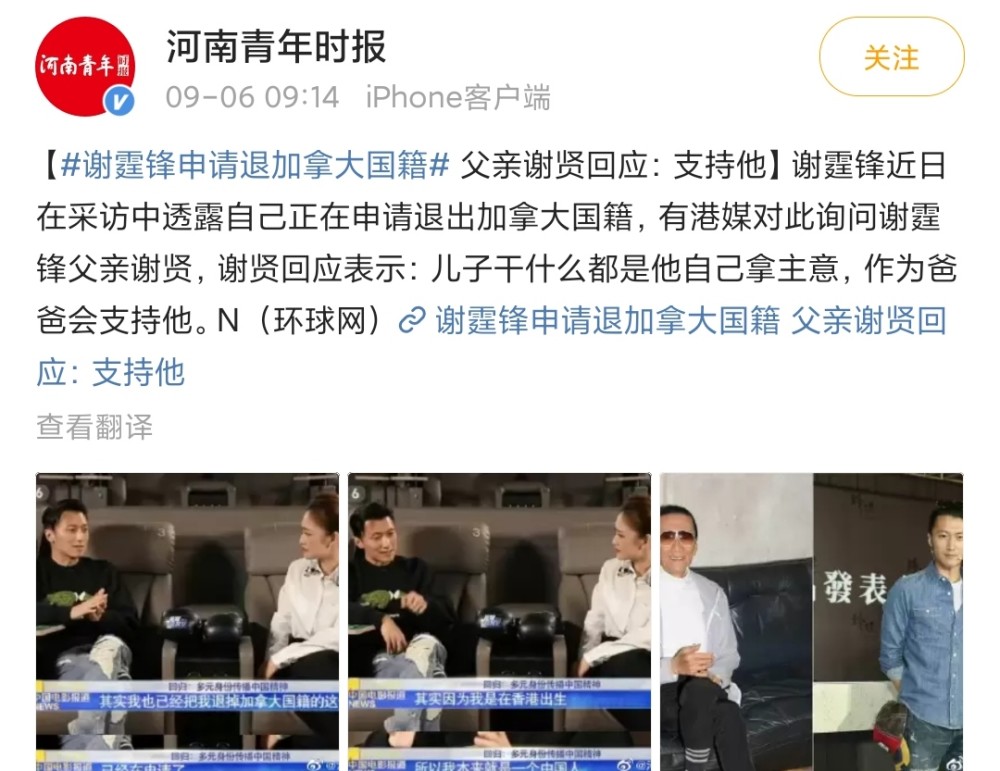Open third photo of man in sunglasses
1000x771 pixels.
pos(811,622)
